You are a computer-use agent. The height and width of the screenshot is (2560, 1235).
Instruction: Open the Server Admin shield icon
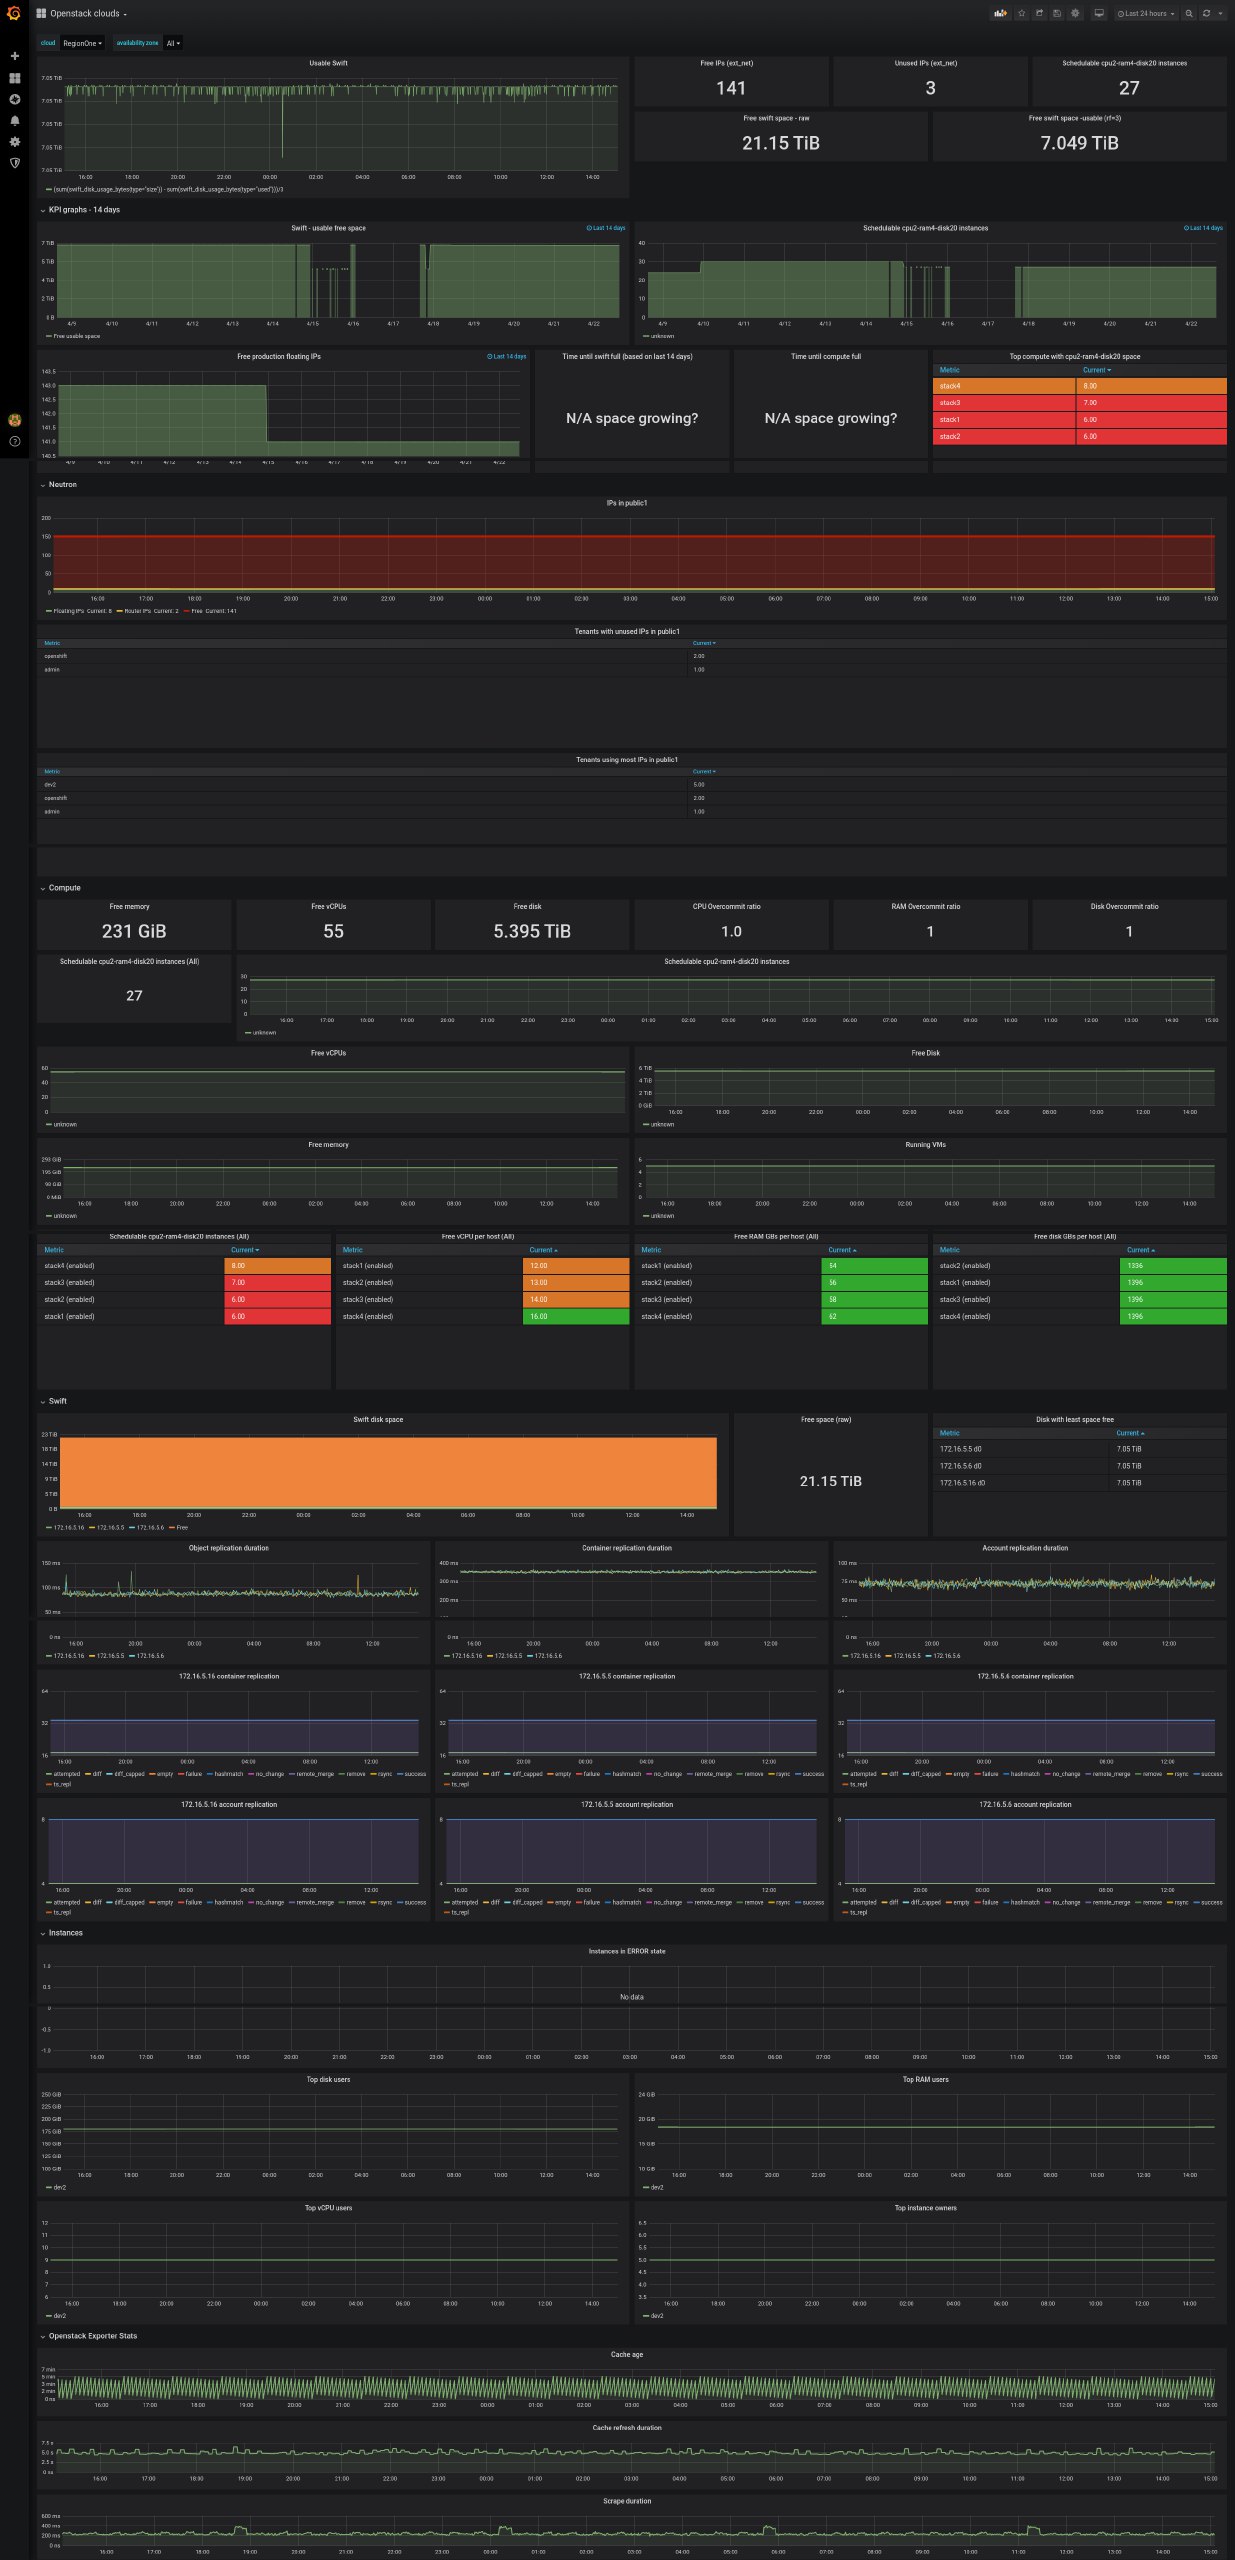tap(14, 162)
